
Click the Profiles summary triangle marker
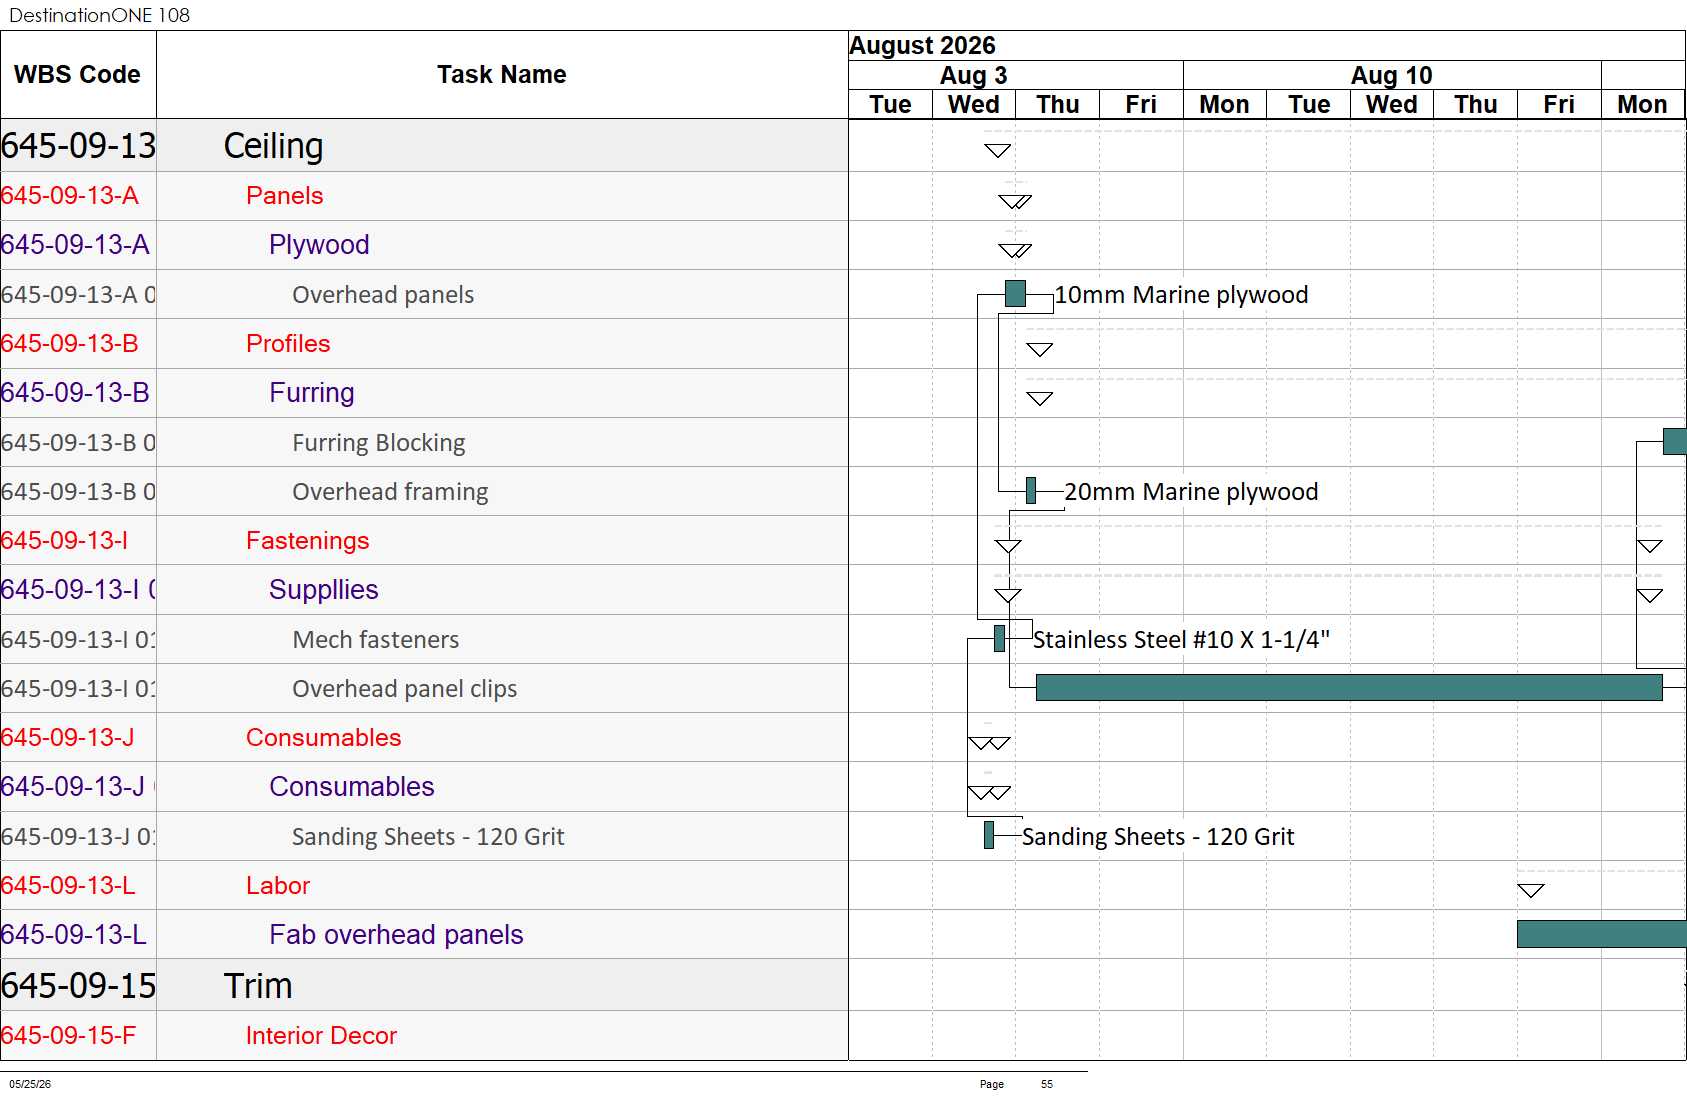coord(1040,350)
